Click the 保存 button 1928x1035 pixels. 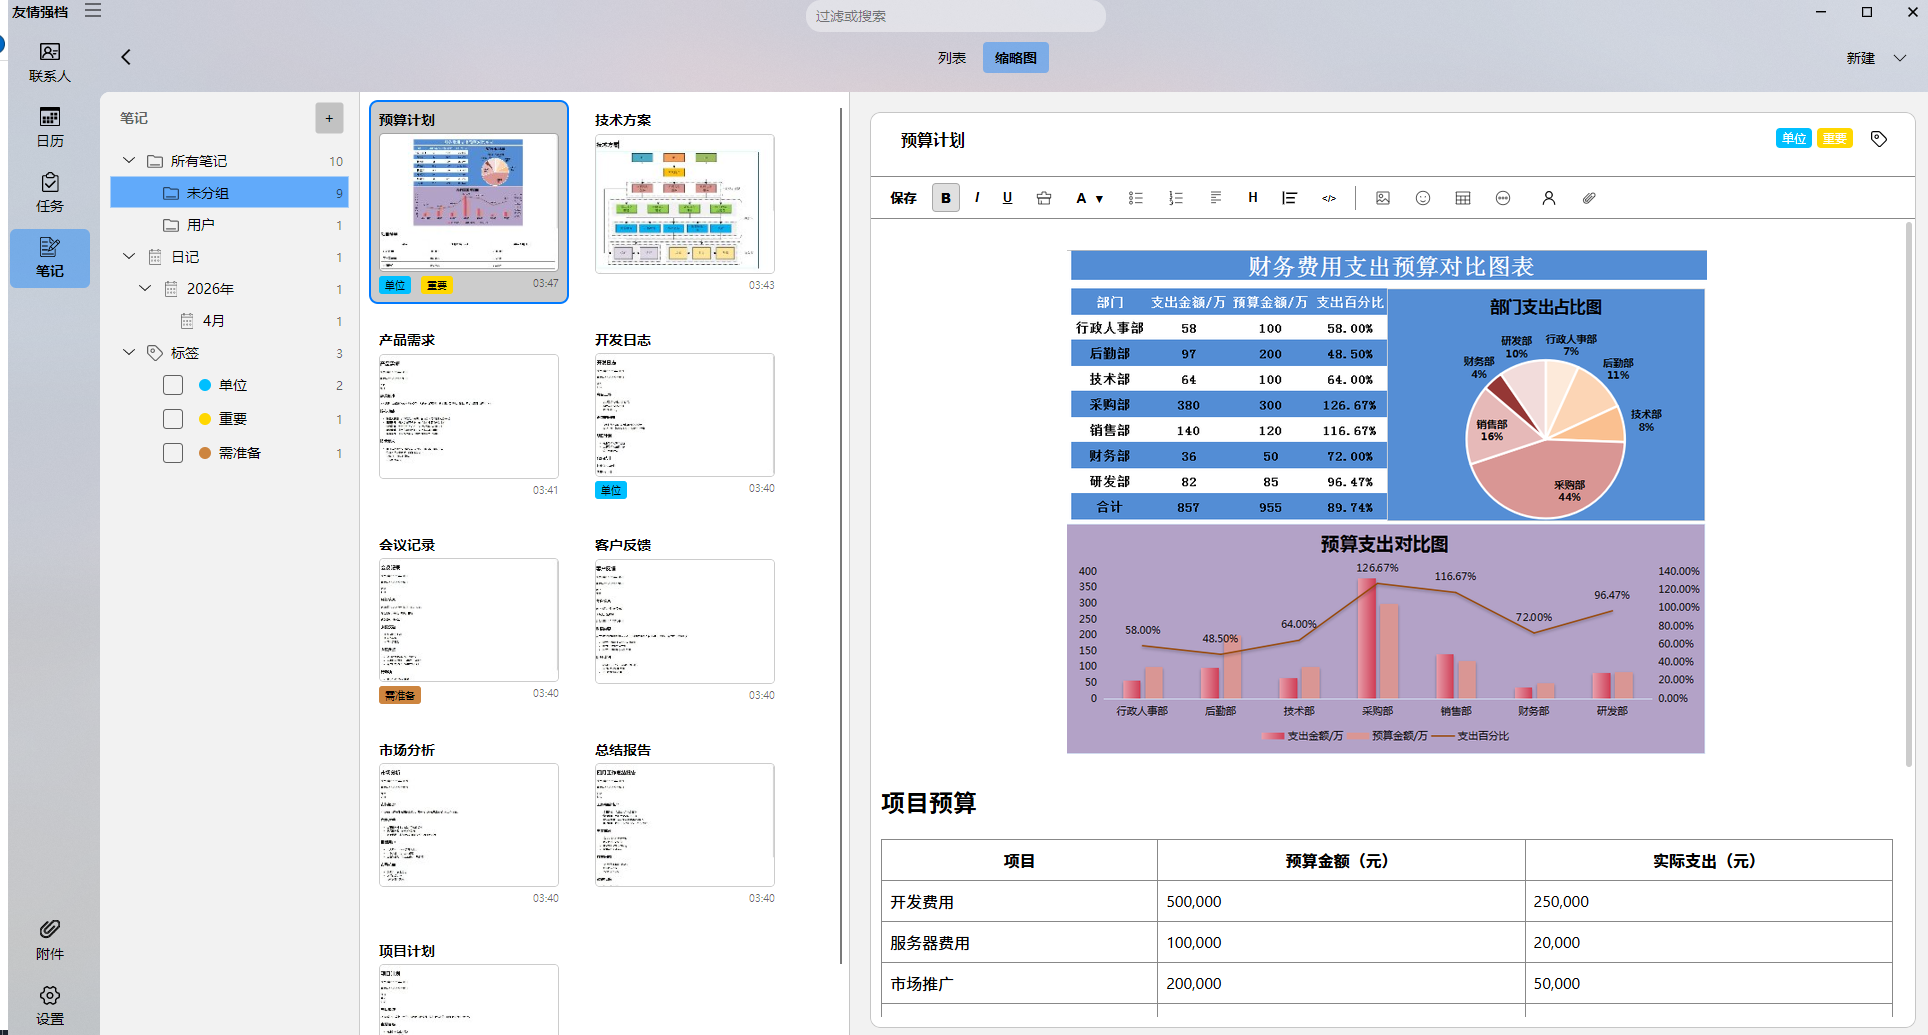point(903,198)
